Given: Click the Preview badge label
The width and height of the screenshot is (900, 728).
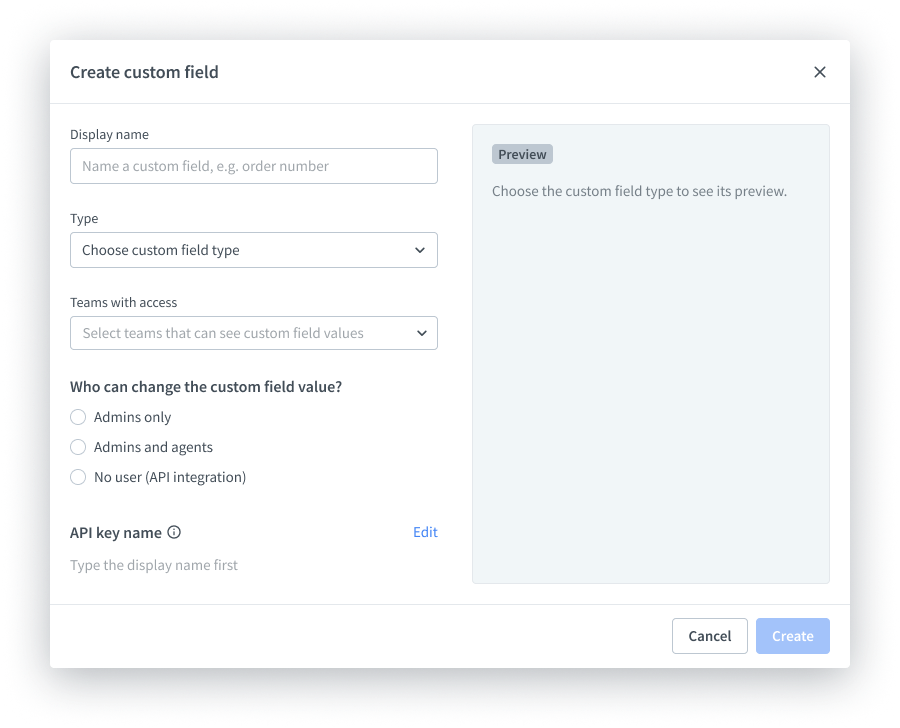Looking at the screenshot, I should click(522, 154).
